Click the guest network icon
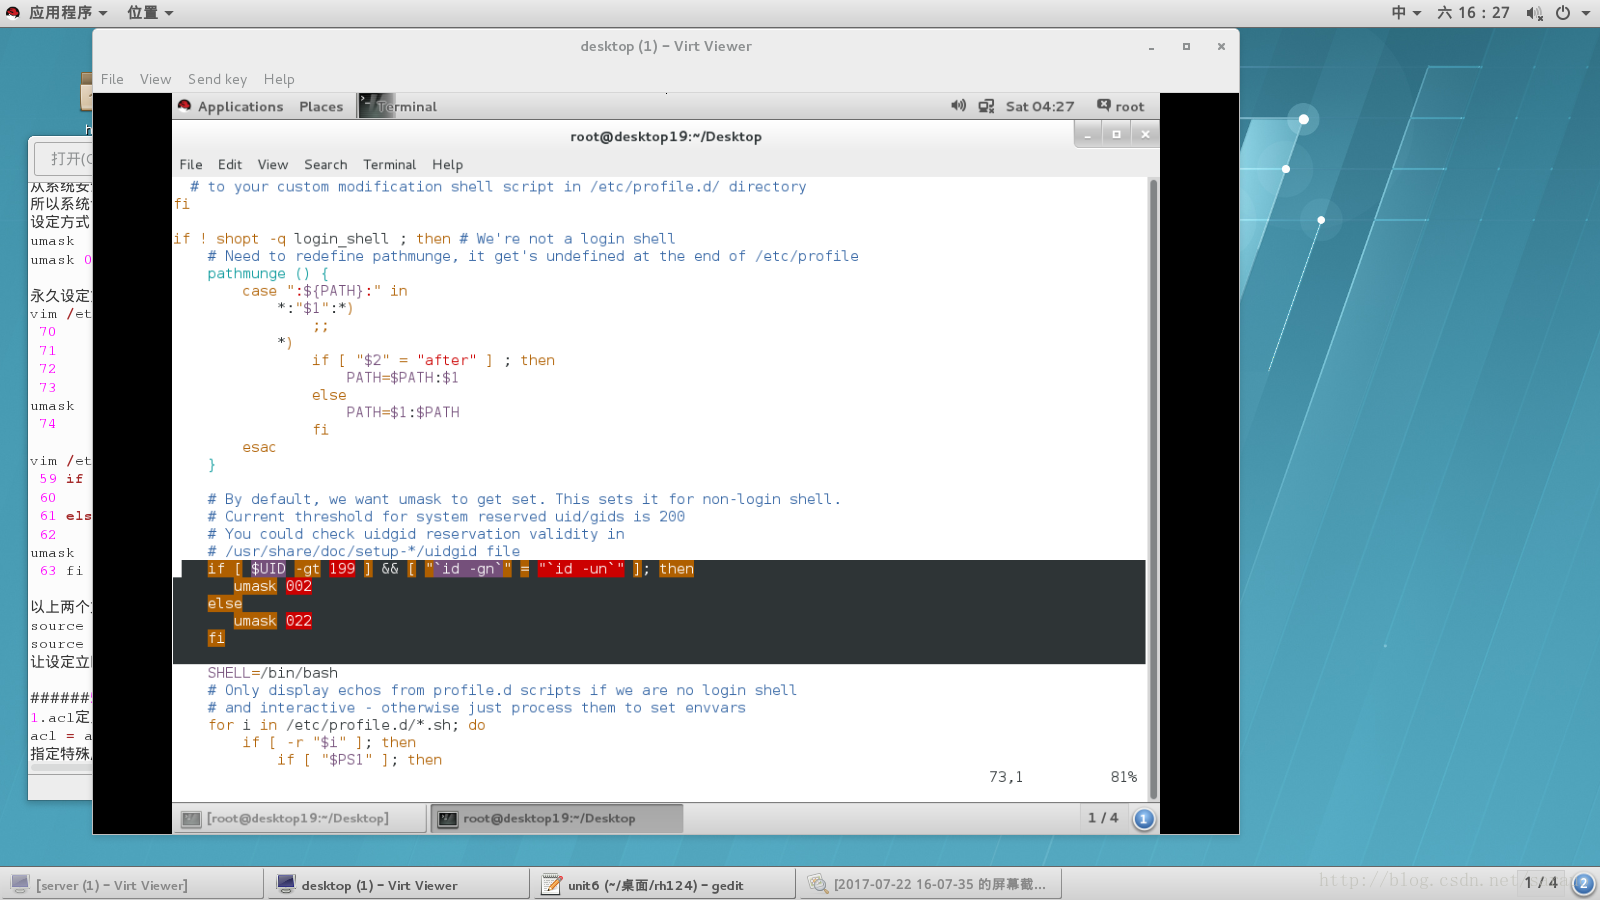Viewport: 1600px width, 900px height. pos(986,106)
